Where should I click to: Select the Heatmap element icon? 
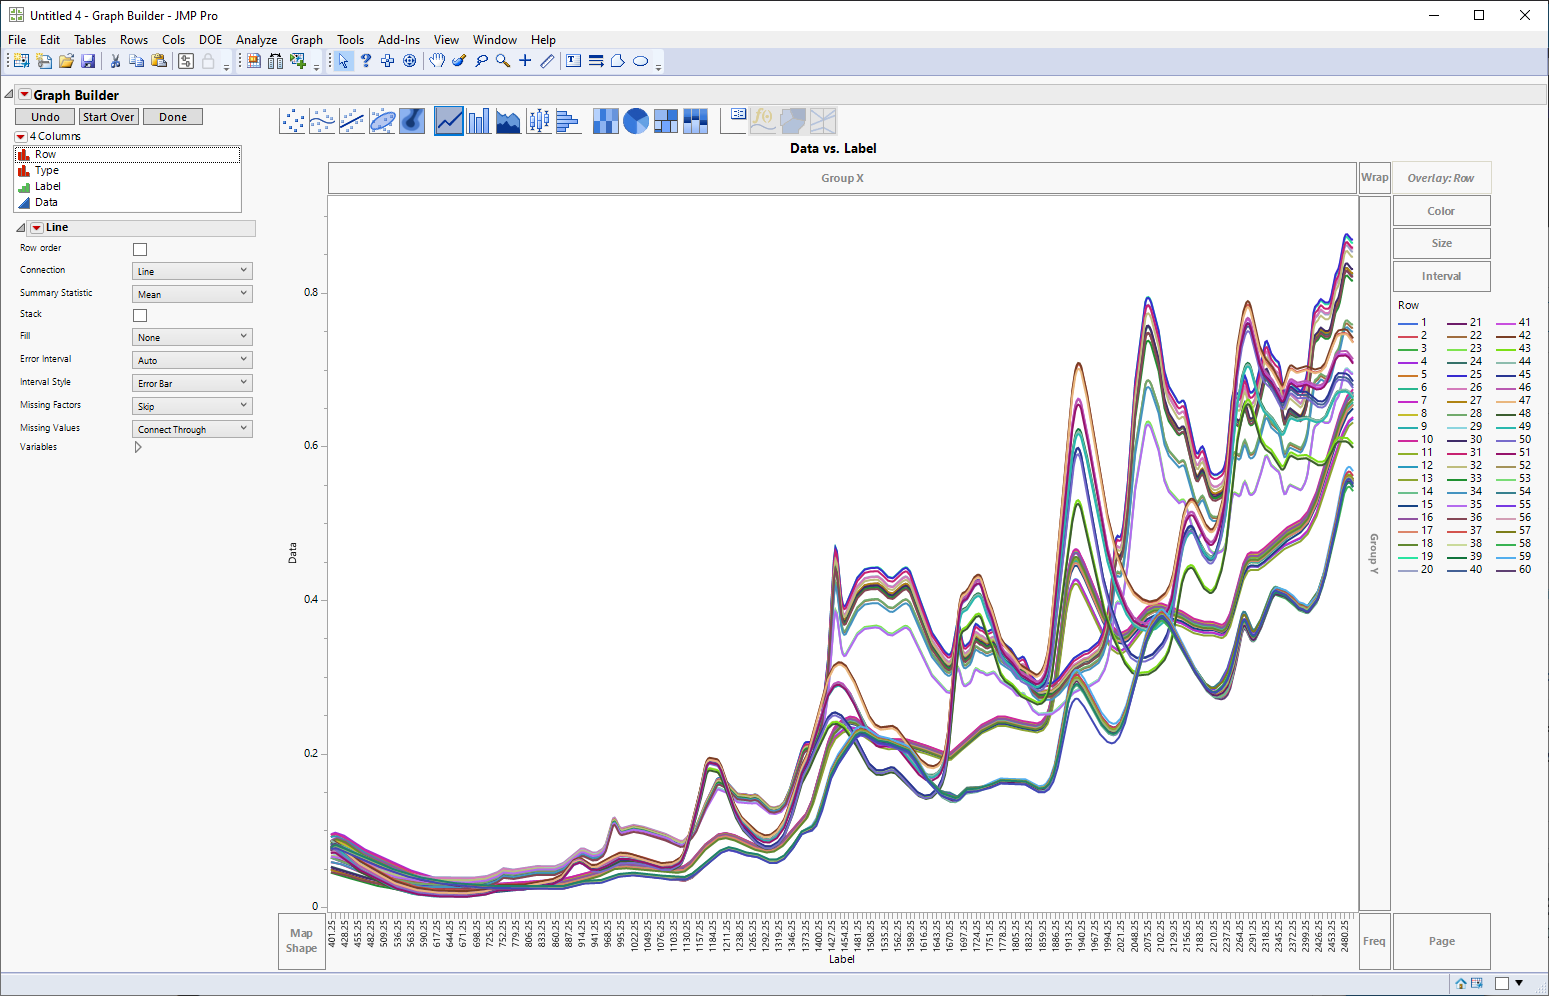(605, 120)
